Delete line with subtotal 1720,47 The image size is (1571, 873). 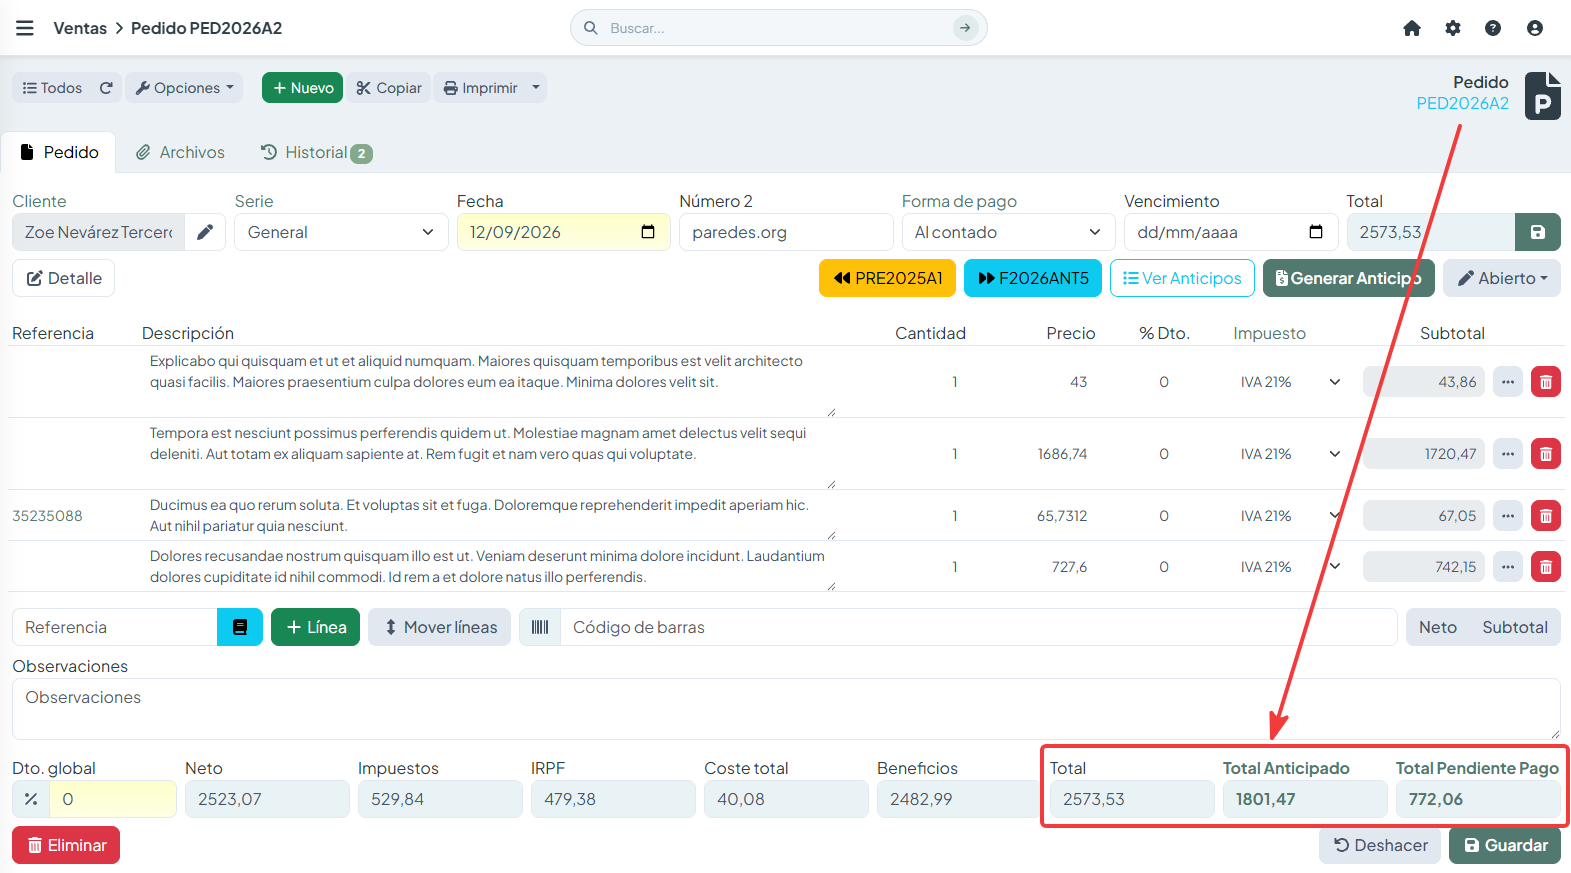tap(1546, 454)
